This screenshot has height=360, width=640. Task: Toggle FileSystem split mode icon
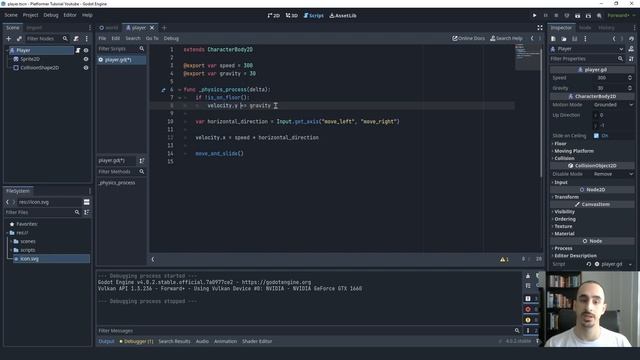click(x=87, y=202)
